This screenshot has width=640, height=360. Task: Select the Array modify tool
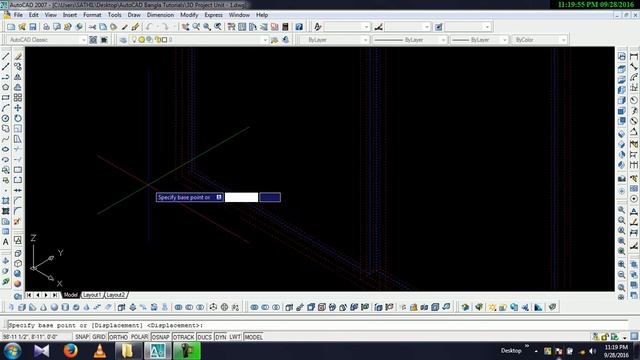pyautogui.click(x=18, y=98)
